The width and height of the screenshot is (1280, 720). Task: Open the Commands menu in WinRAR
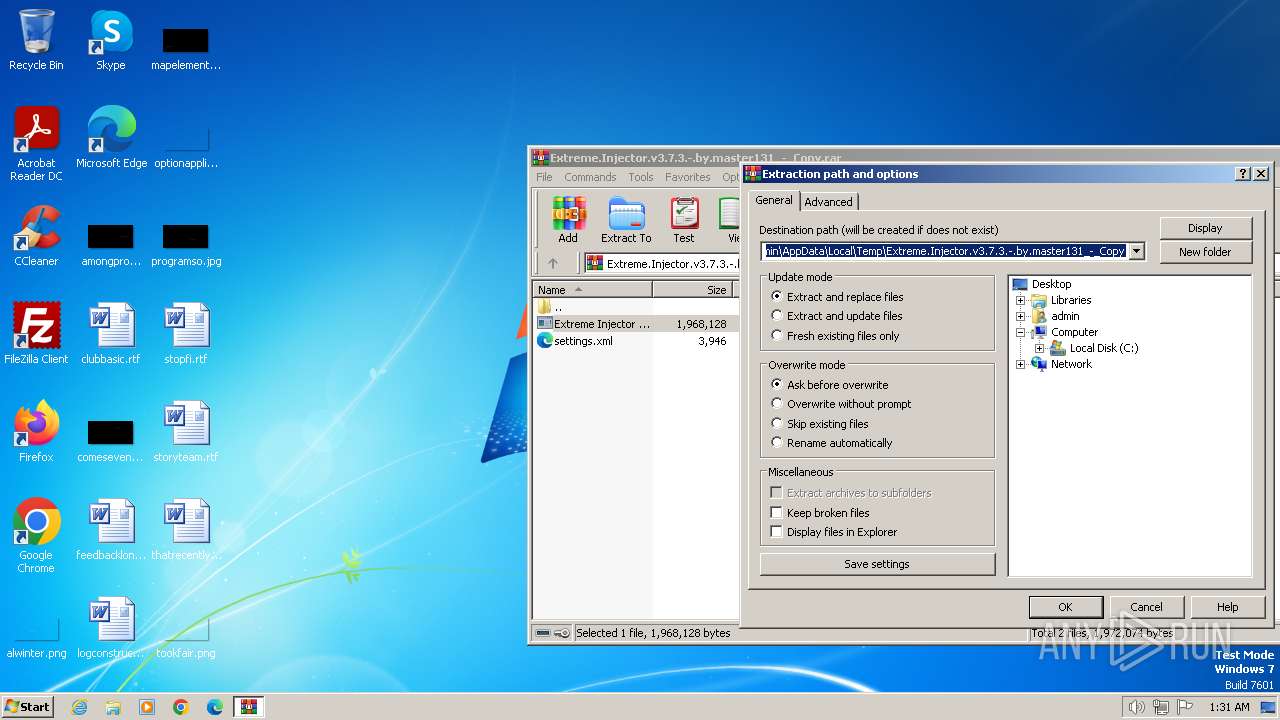[x=590, y=177]
